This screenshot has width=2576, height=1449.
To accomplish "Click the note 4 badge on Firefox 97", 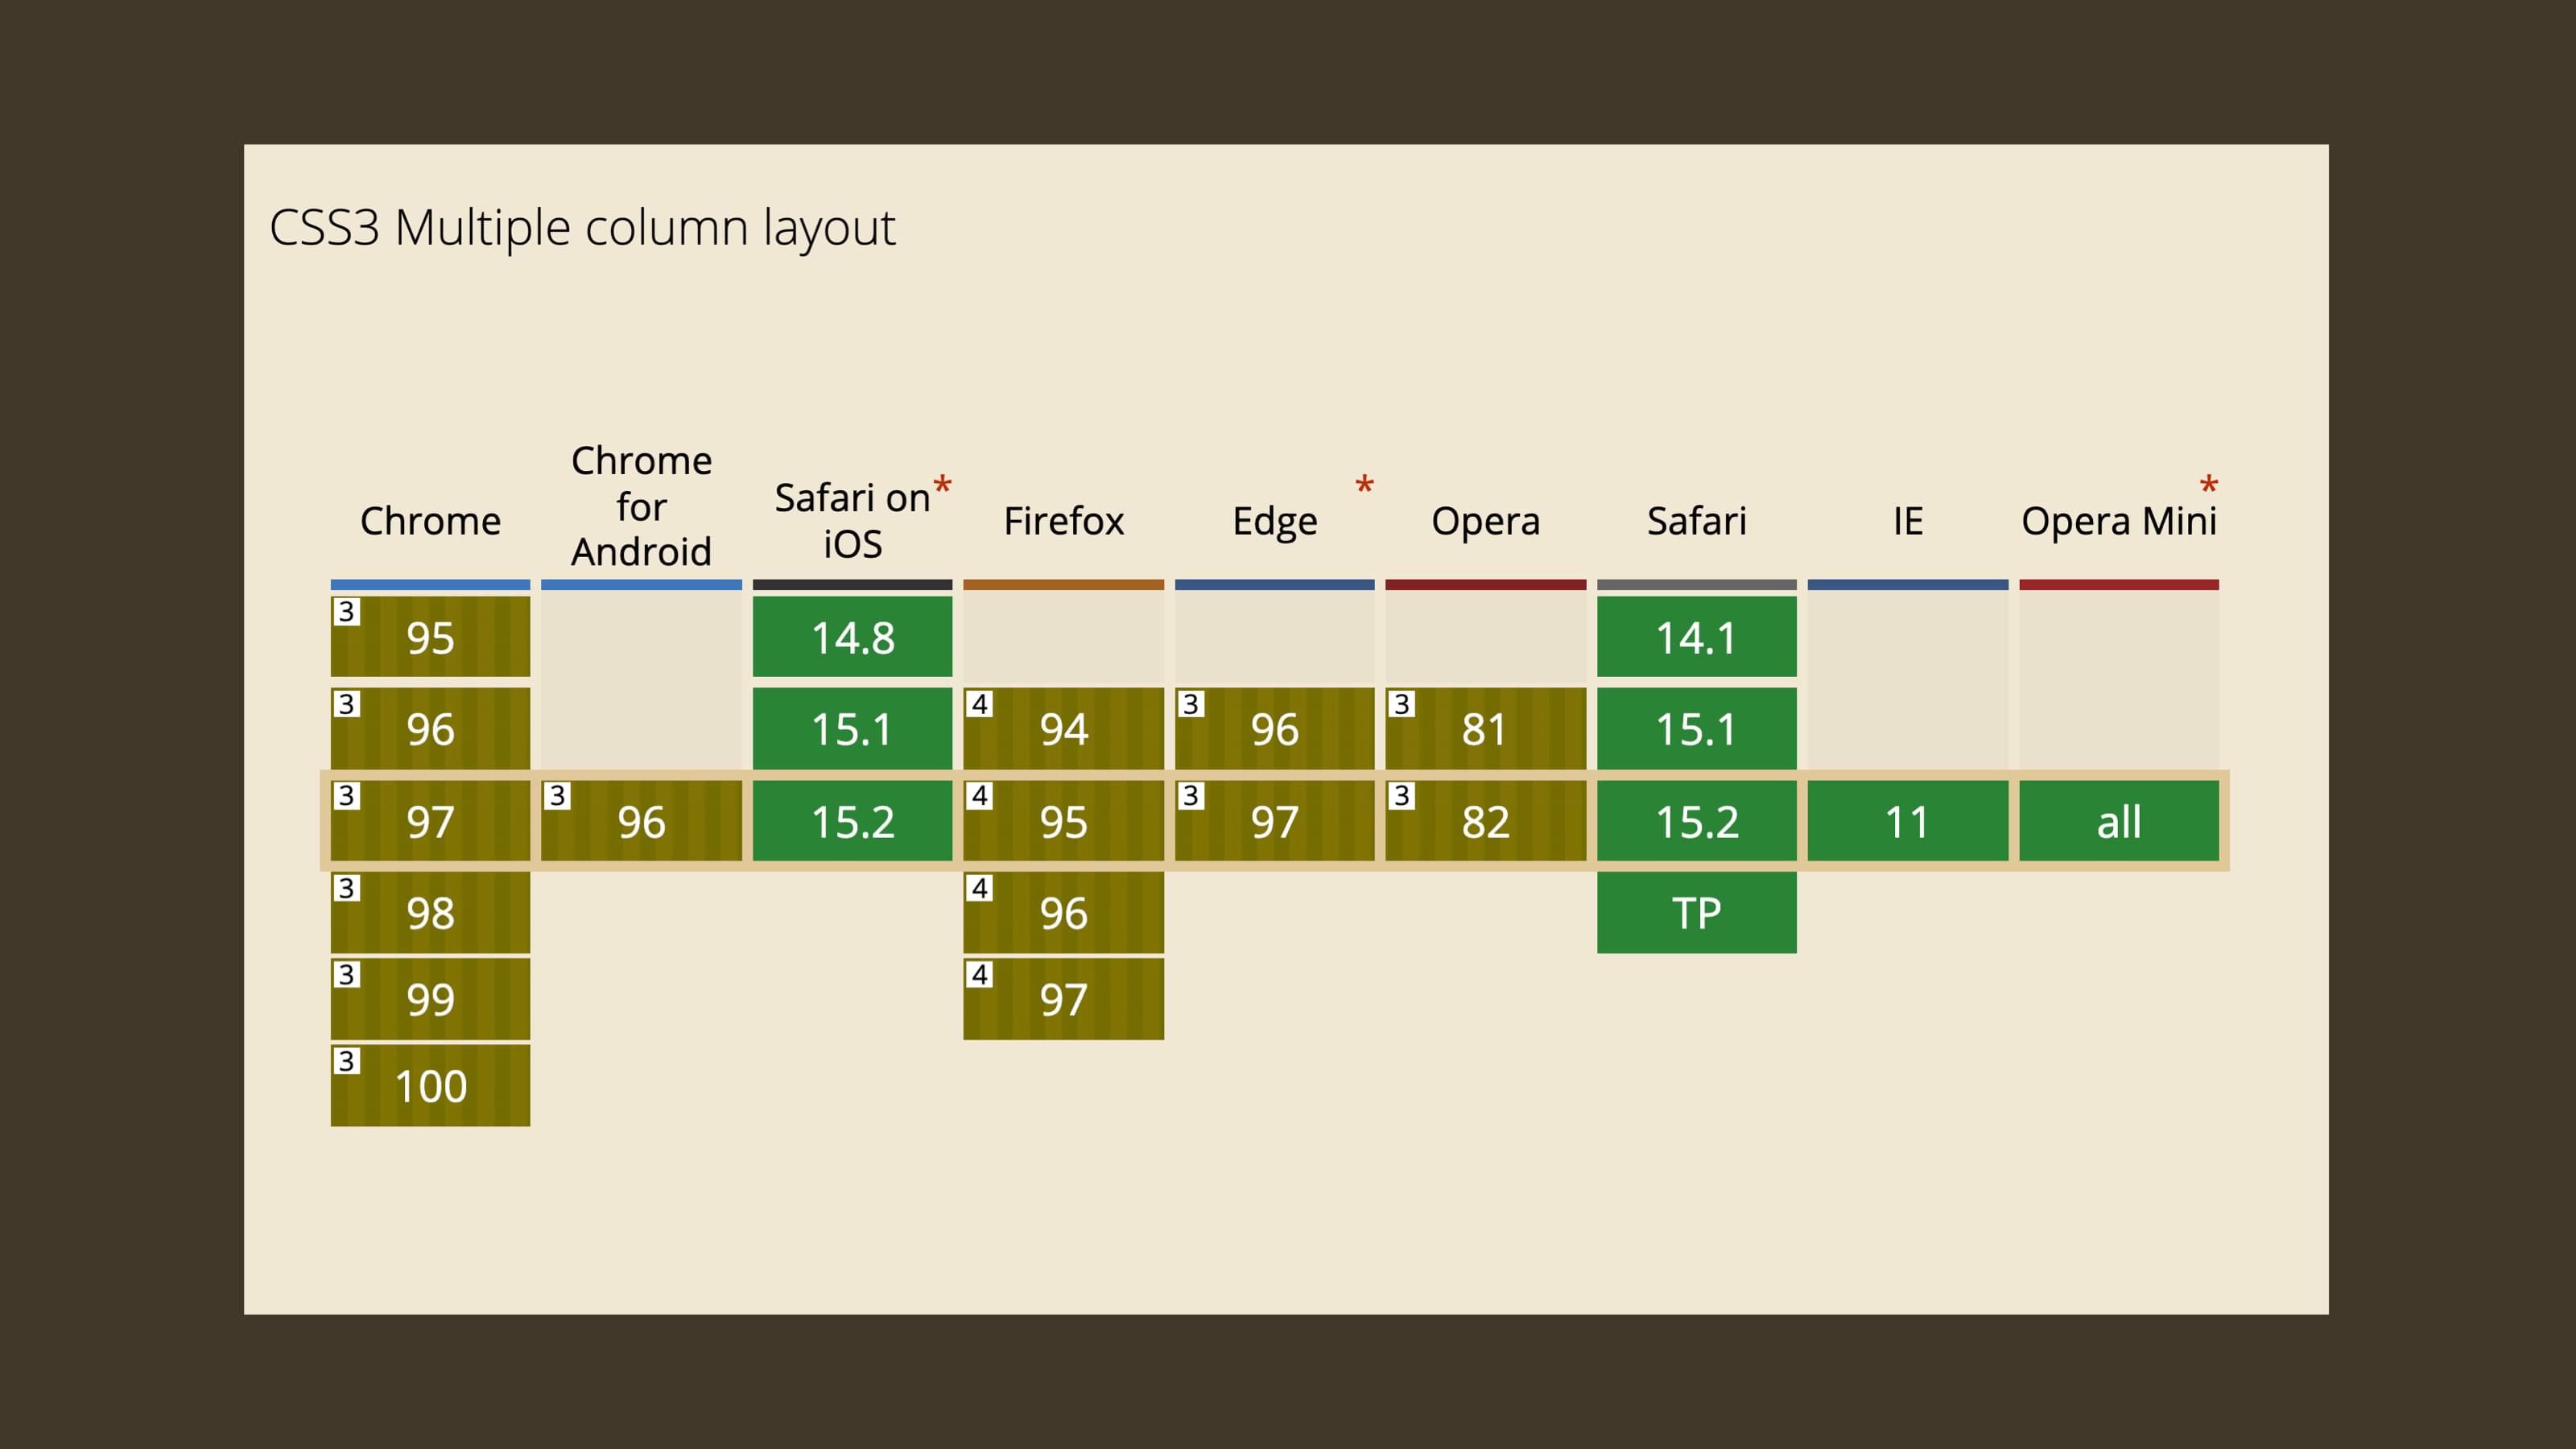I will [x=979, y=974].
